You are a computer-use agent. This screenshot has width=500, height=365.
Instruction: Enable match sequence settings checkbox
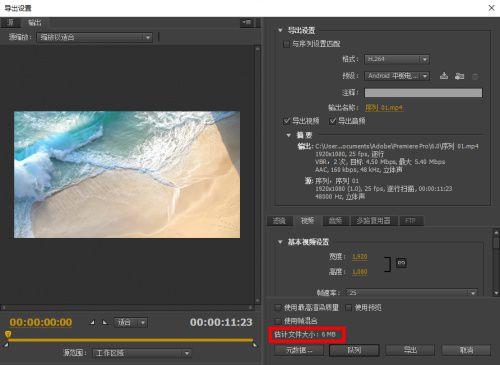pos(286,44)
